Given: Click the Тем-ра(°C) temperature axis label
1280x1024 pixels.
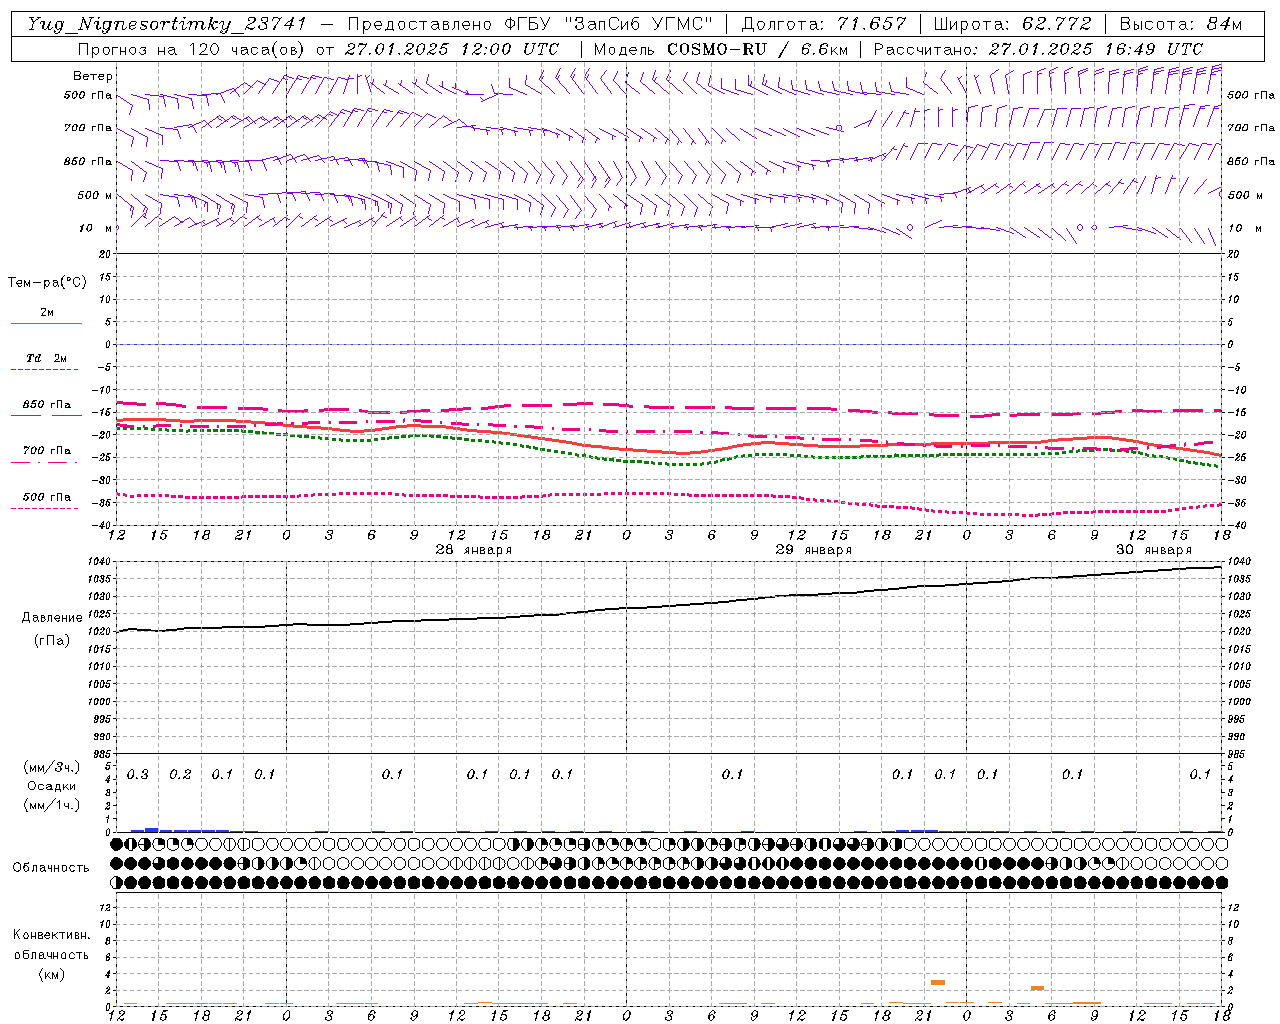Looking at the screenshot, I should pyautogui.click(x=47, y=283).
